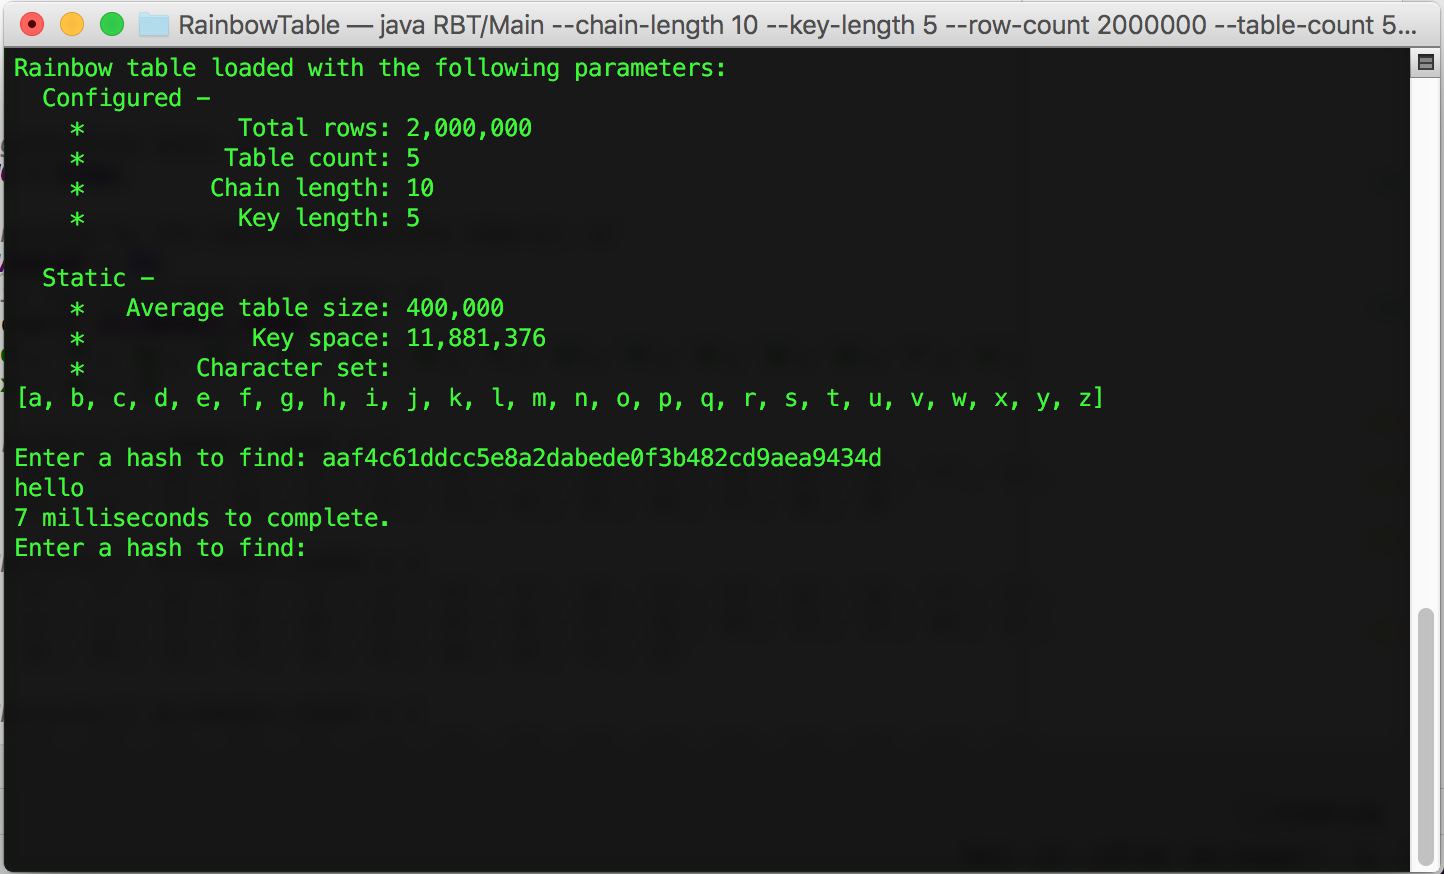Click the split pane icon at top right
The image size is (1444, 874).
(x=1425, y=63)
